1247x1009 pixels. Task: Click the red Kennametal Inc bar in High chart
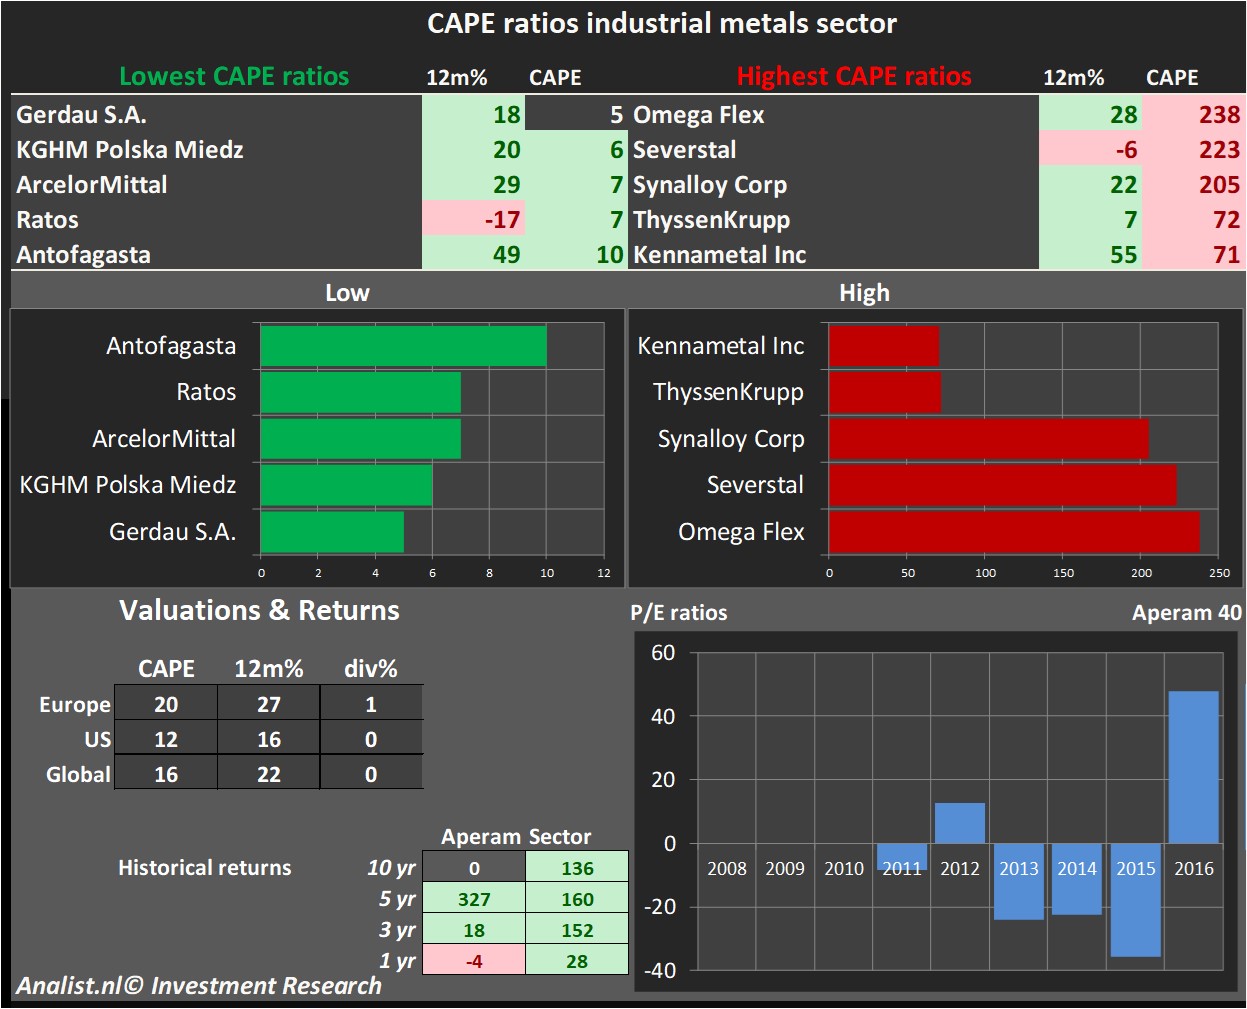coord(884,346)
